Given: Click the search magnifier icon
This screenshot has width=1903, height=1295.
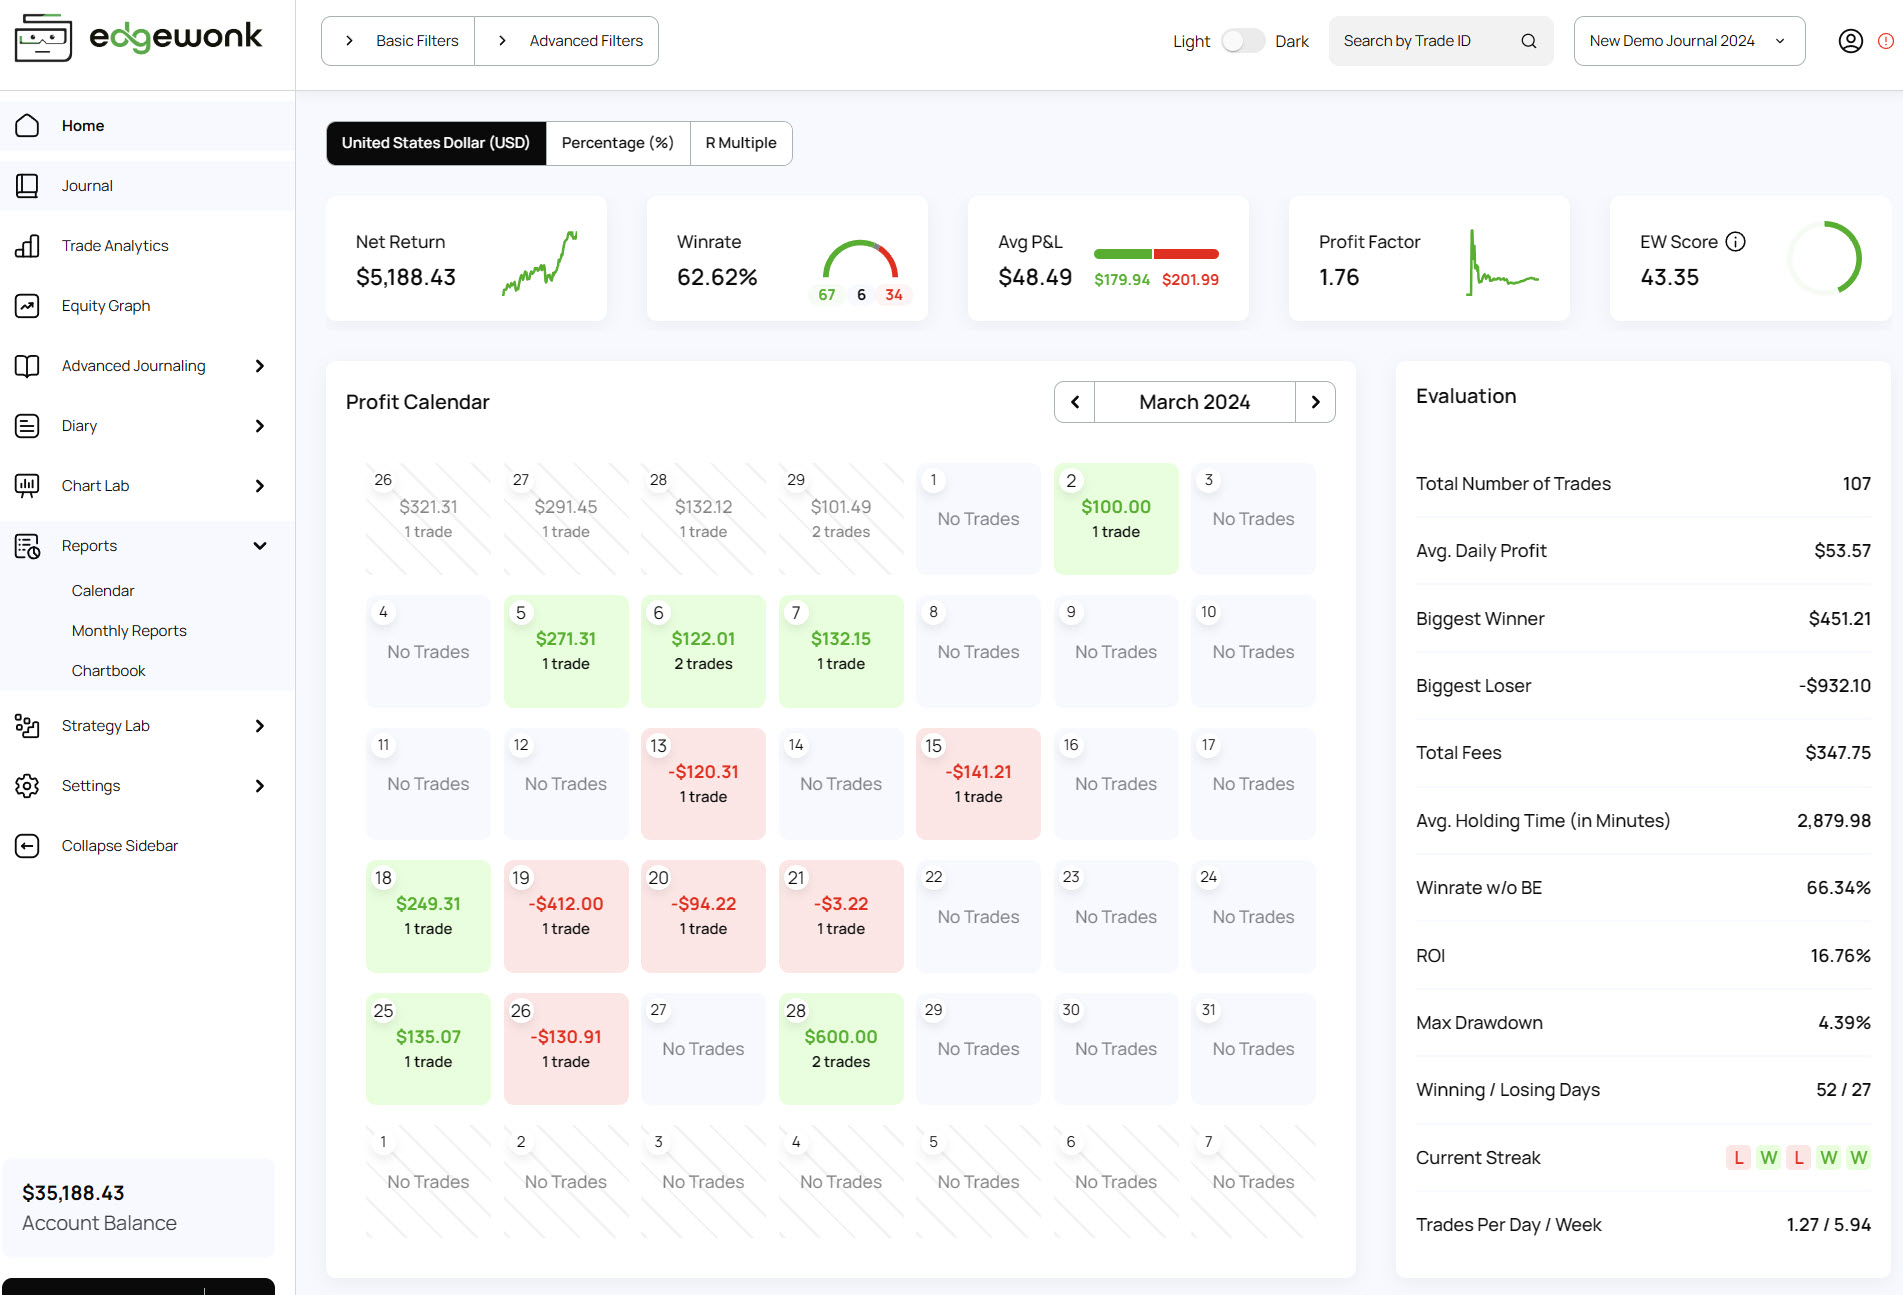Looking at the screenshot, I should (x=1528, y=41).
